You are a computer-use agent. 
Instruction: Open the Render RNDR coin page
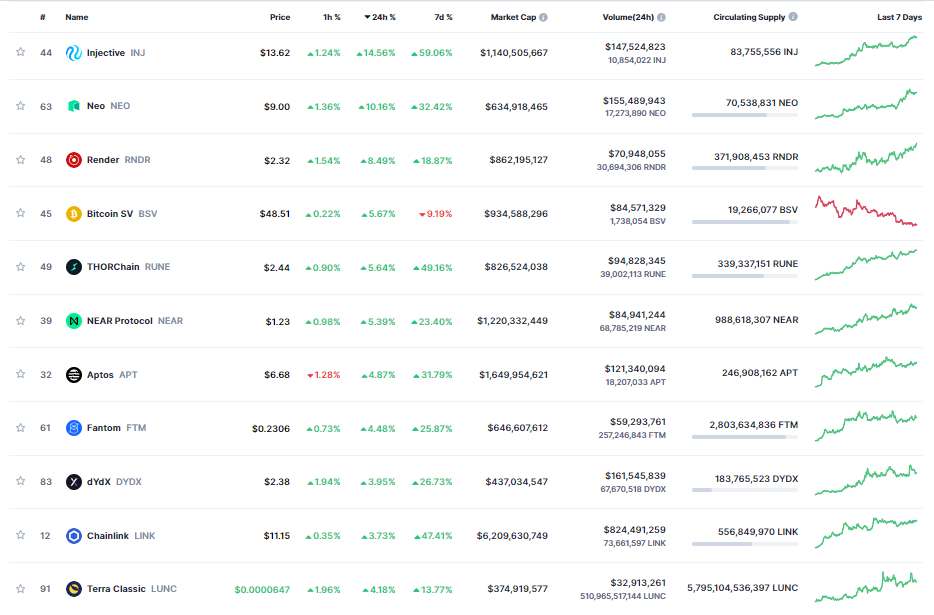[119, 160]
